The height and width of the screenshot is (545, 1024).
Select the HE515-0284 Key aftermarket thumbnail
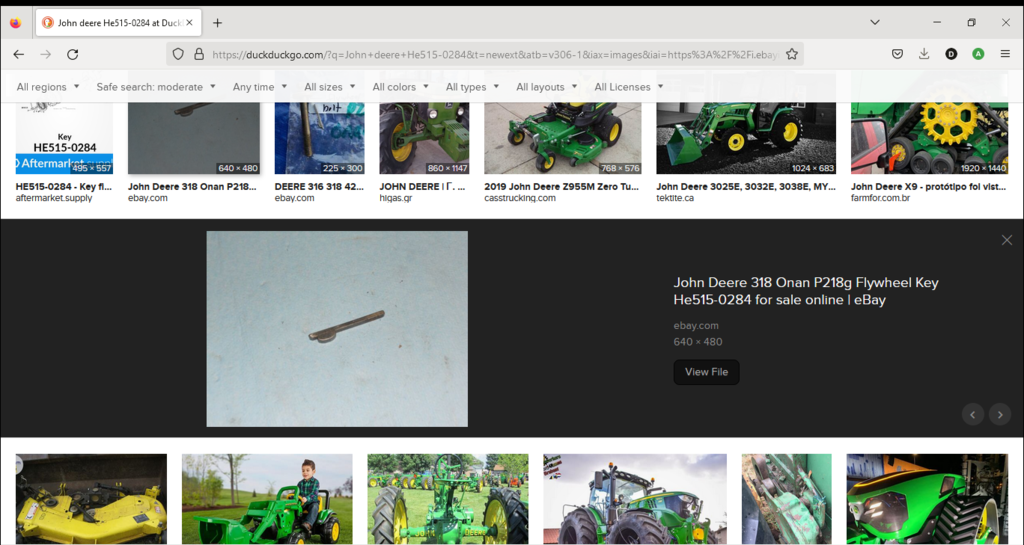tap(64, 137)
